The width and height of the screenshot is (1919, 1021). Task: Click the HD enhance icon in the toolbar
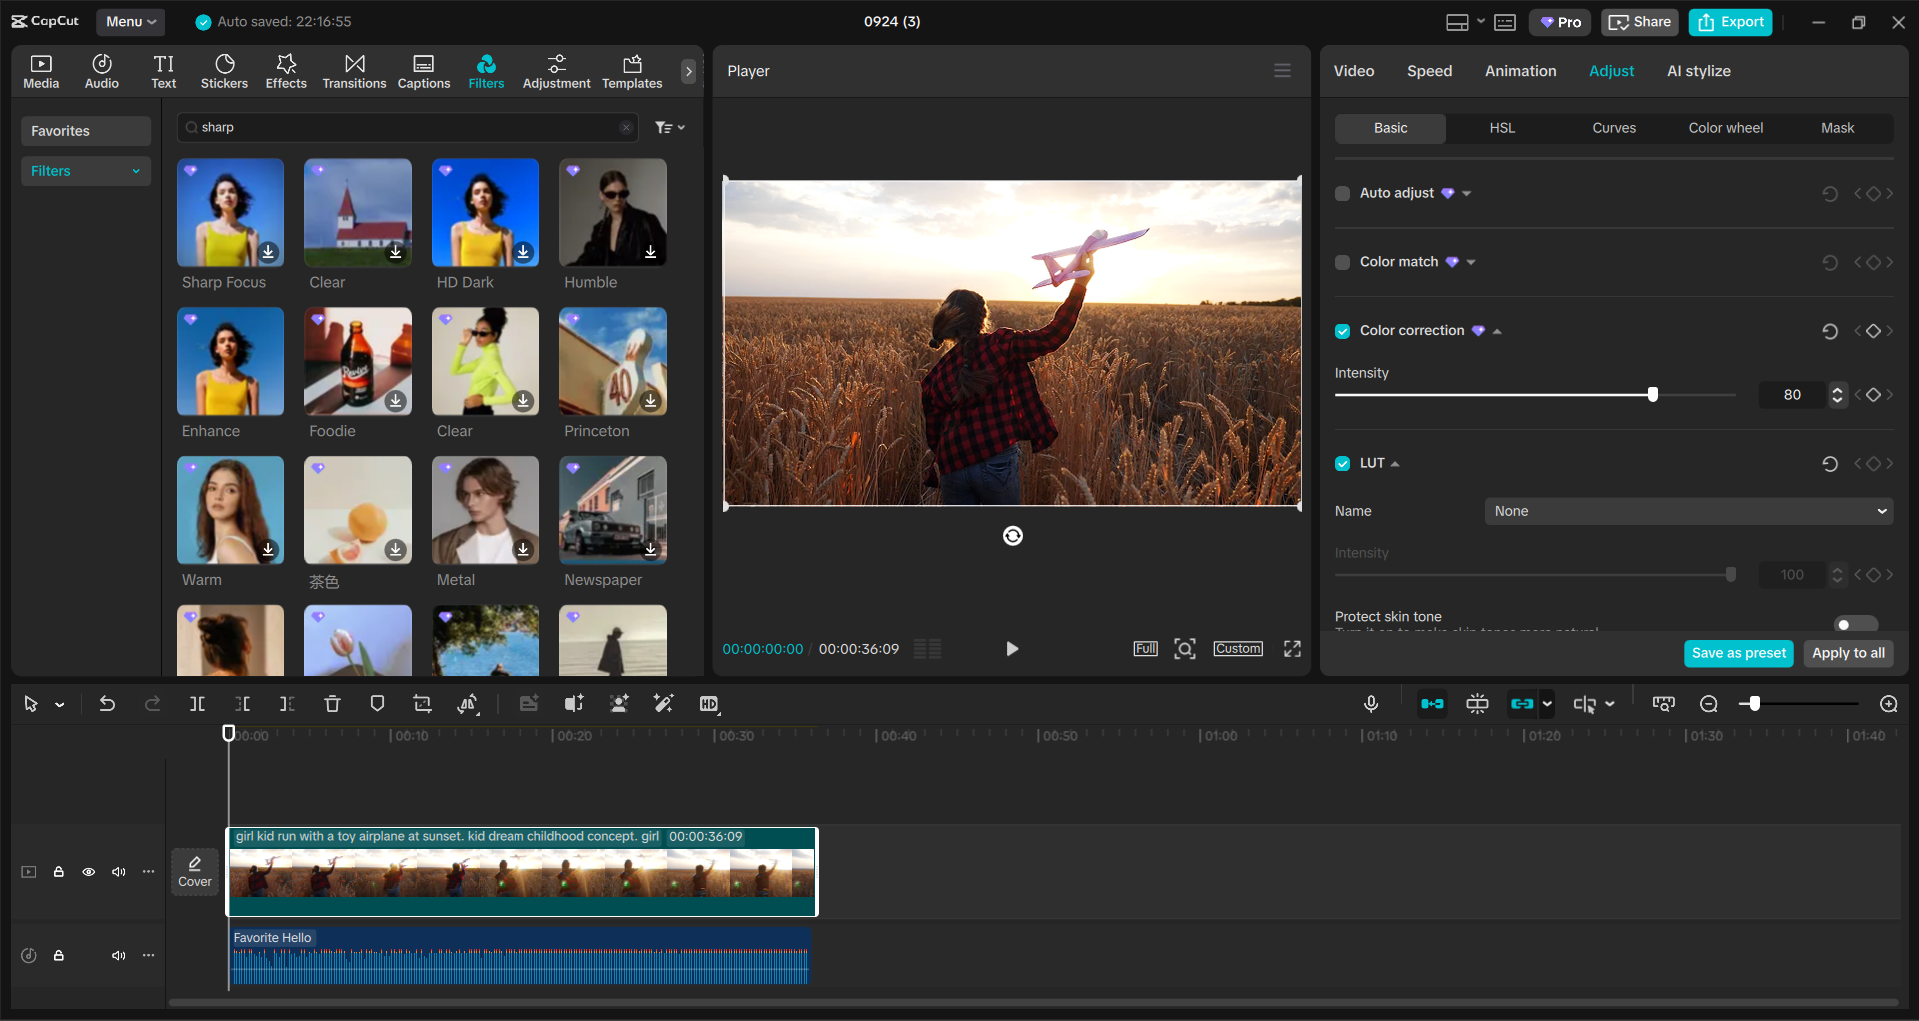(710, 704)
